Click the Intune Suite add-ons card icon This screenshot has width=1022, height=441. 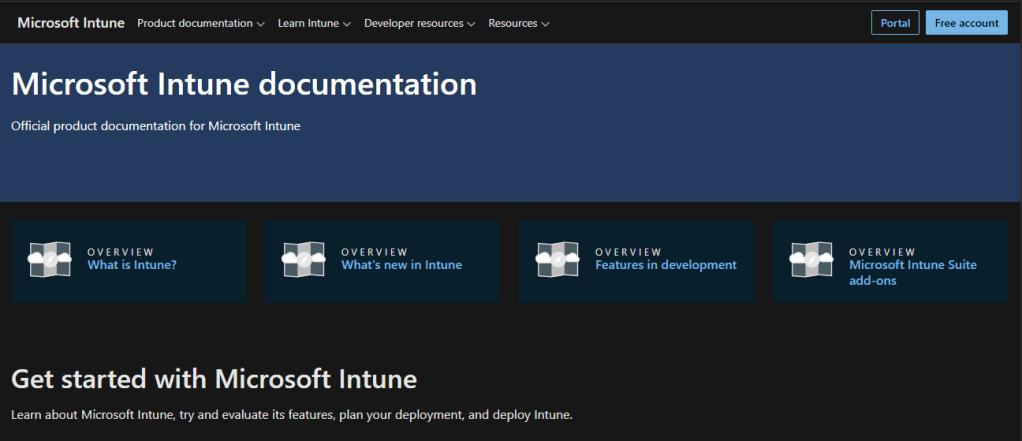812,259
